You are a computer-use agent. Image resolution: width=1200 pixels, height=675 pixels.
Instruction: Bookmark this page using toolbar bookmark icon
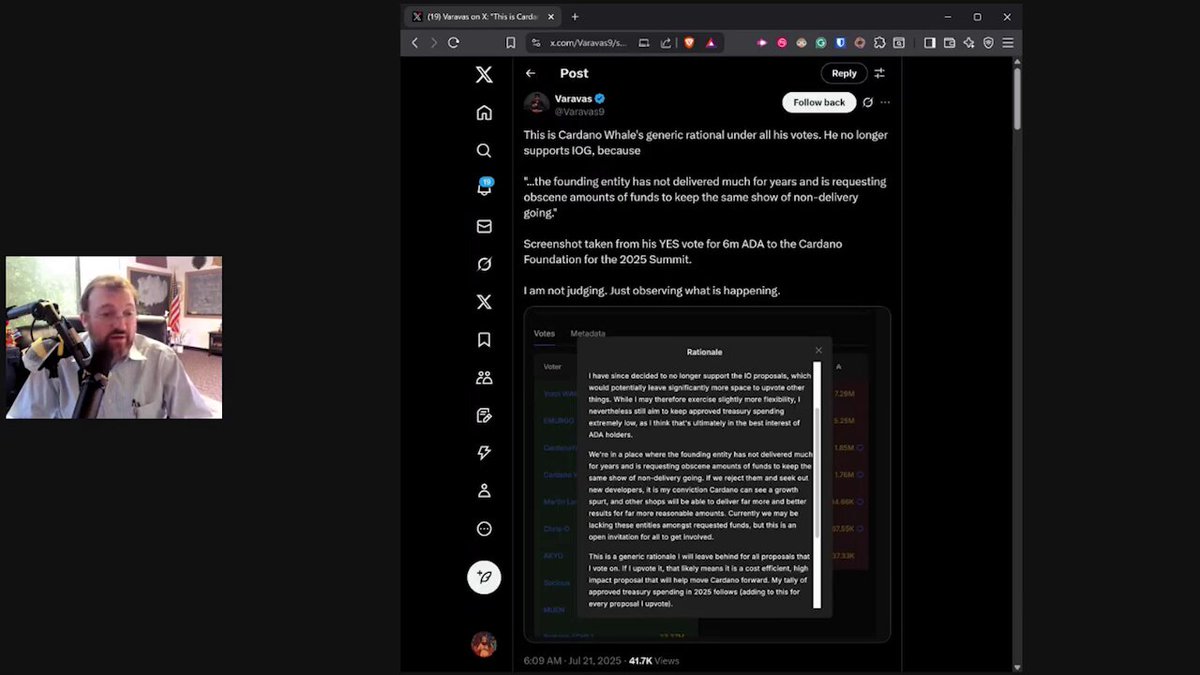click(510, 43)
